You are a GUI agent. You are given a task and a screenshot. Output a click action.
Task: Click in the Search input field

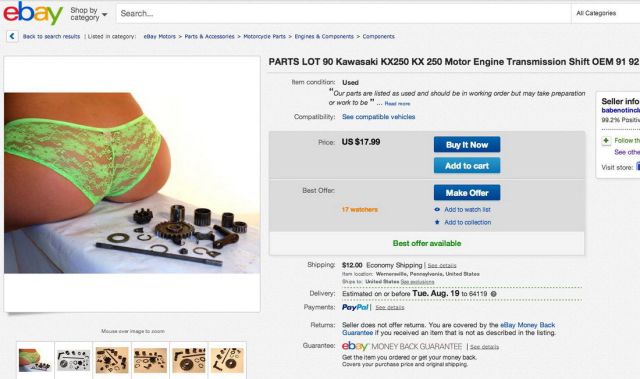click(x=343, y=13)
